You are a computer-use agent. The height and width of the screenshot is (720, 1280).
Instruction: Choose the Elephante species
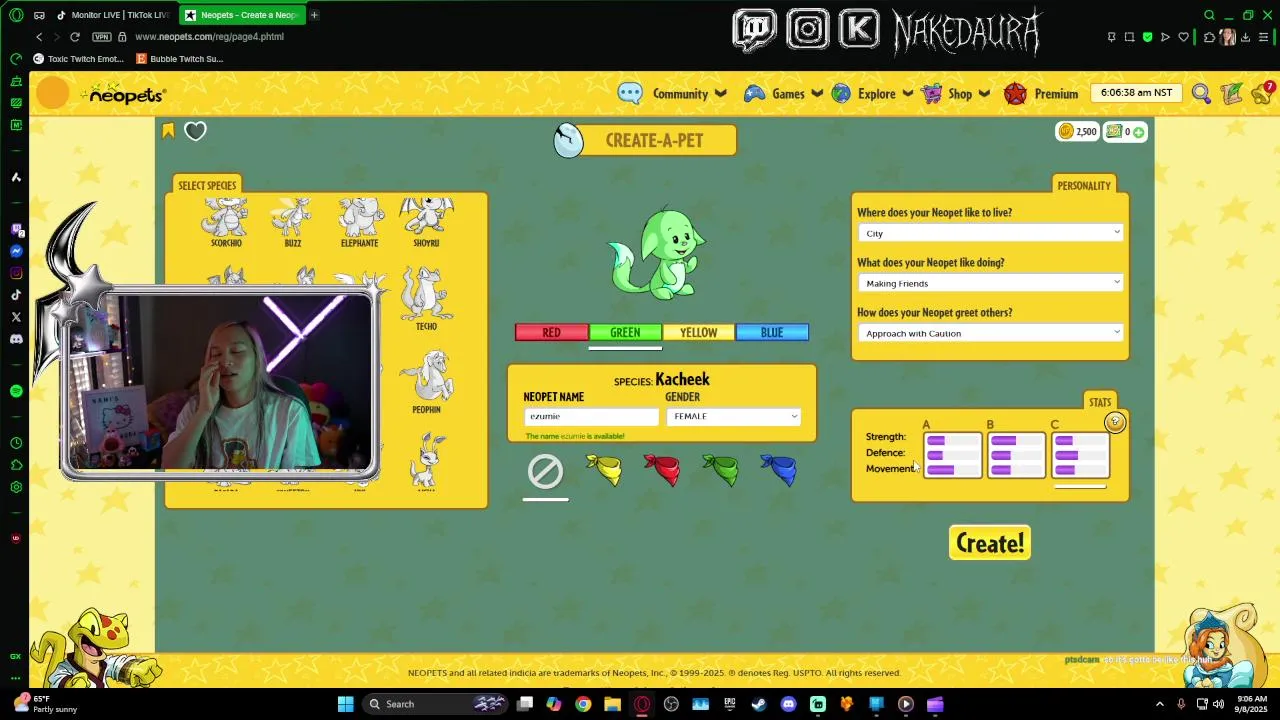click(x=359, y=222)
